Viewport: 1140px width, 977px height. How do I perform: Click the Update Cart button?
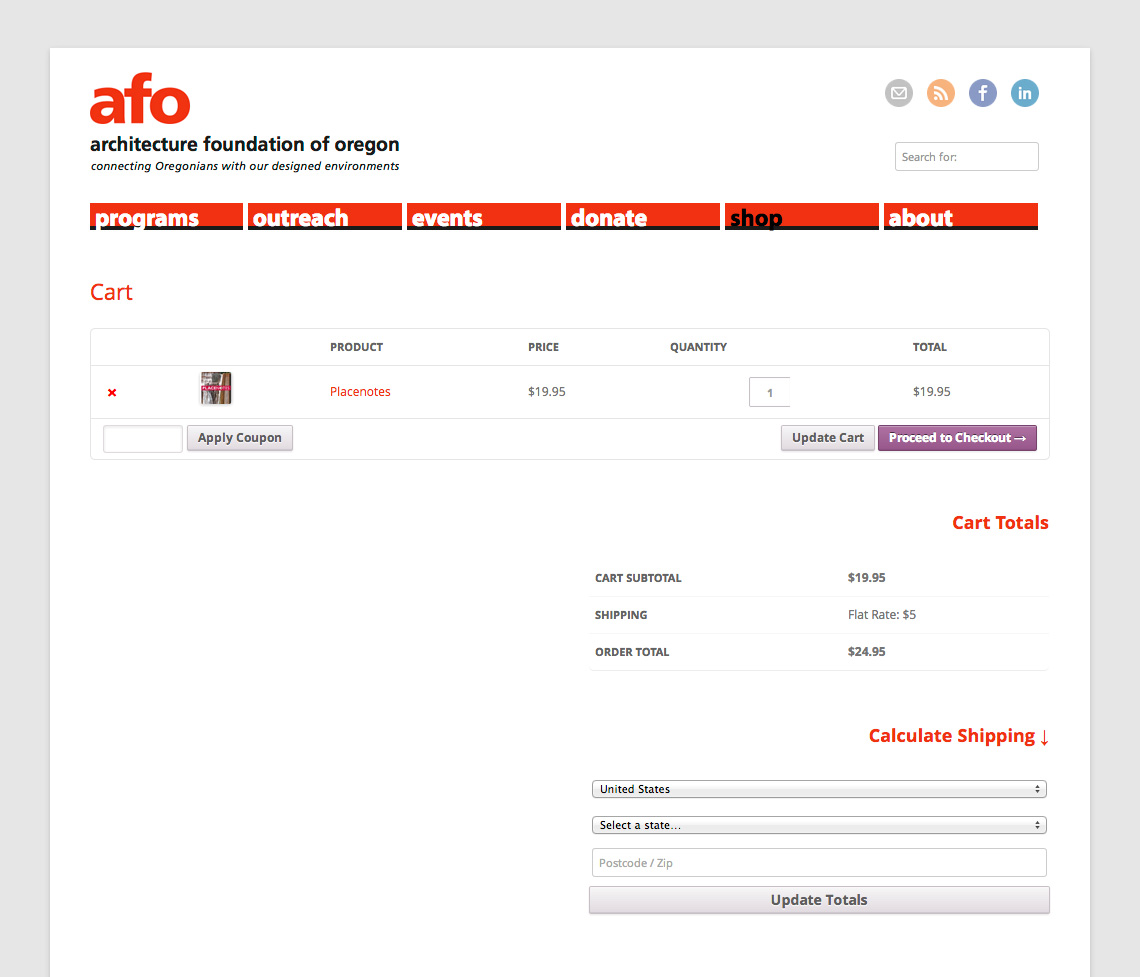[x=827, y=438]
